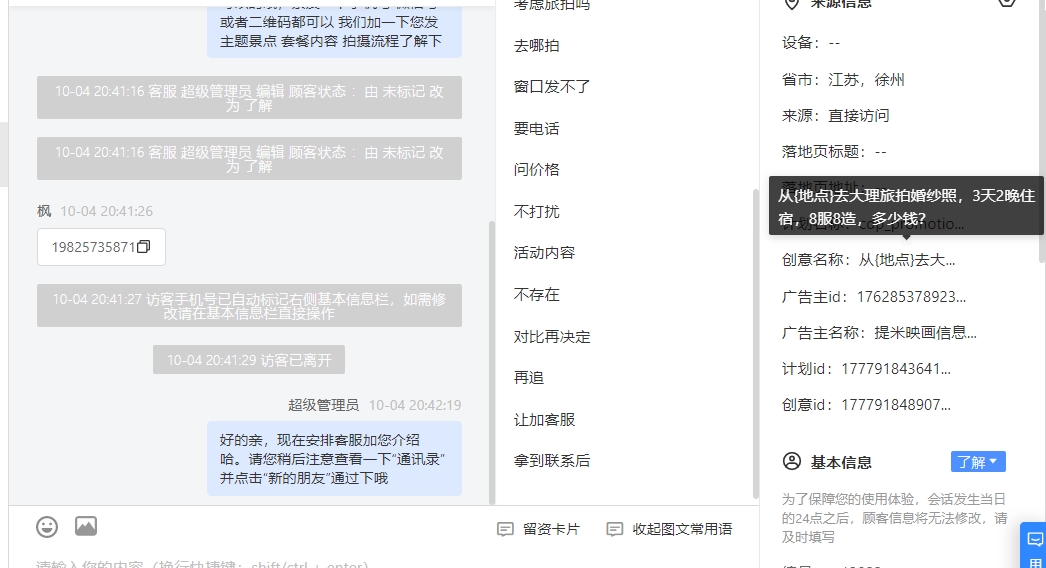Select quick phrase 不打扰

point(536,212)
